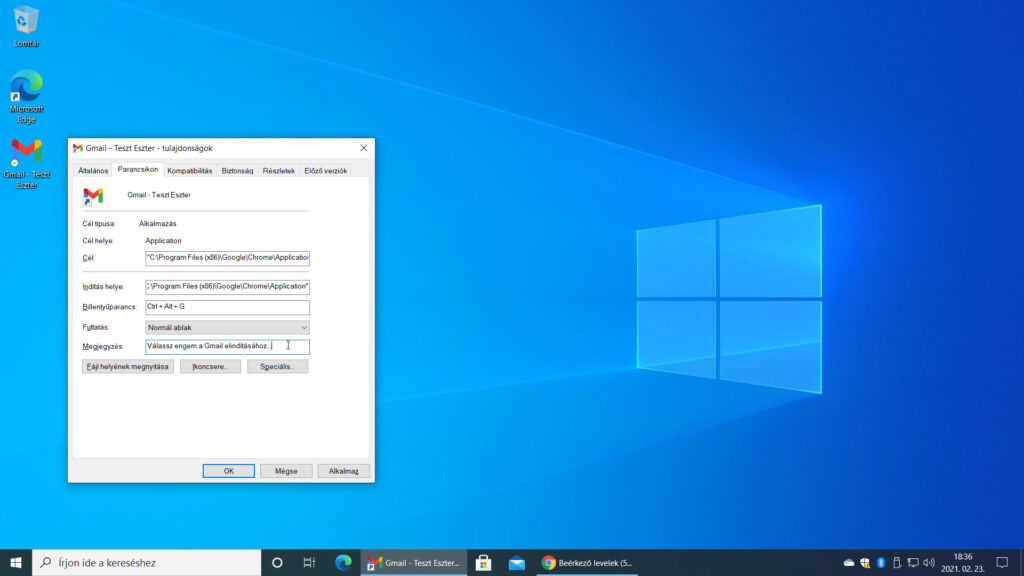Open the Mail app from taskbar
Screen dimensions: 1024x576
pos(517,562)
